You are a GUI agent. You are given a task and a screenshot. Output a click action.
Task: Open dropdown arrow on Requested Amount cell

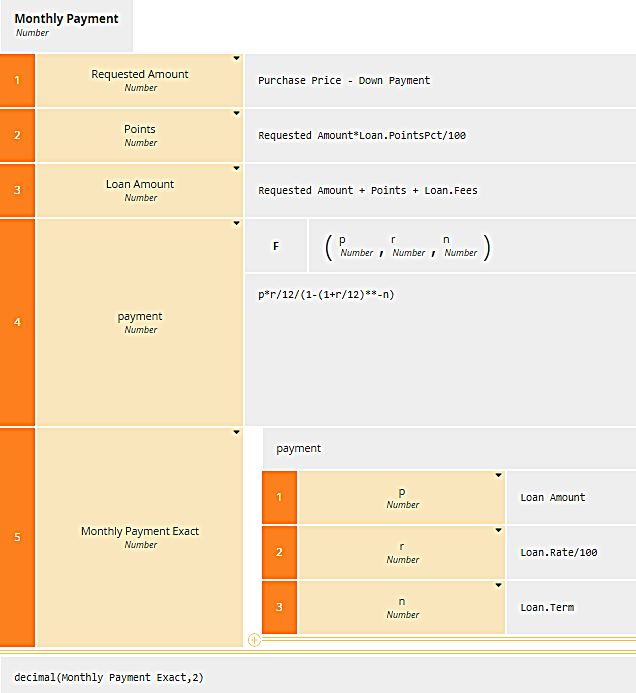236,59
